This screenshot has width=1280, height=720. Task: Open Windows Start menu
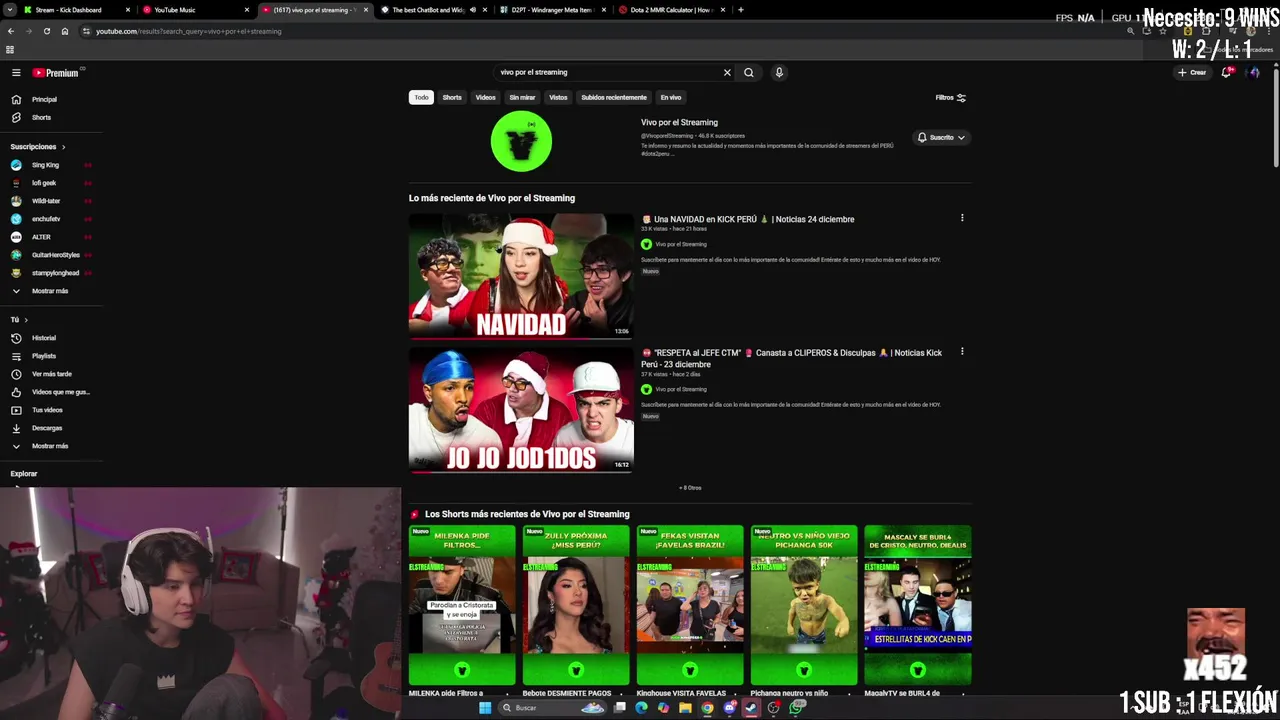(x=485, y=708)
